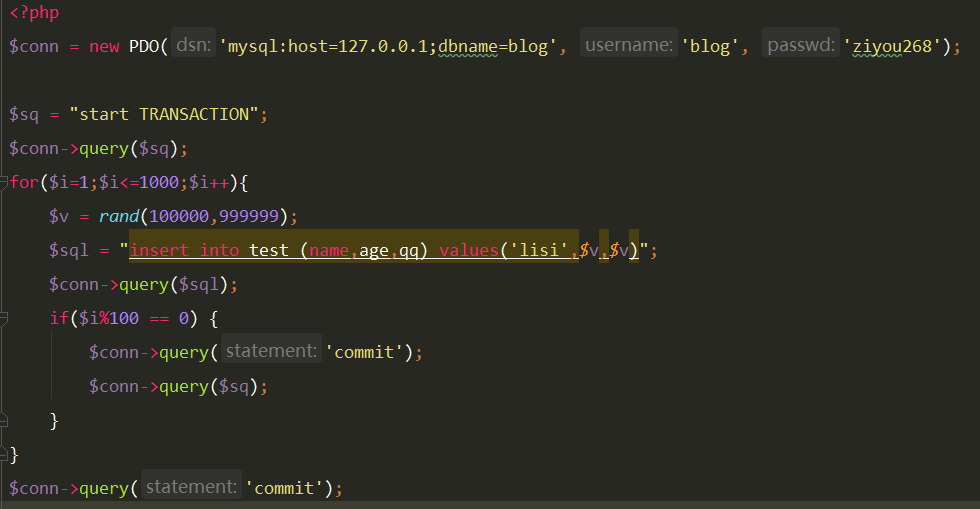
Task: Click the 'values' keyword in SQL string
Action: click(x=469, y=250)
